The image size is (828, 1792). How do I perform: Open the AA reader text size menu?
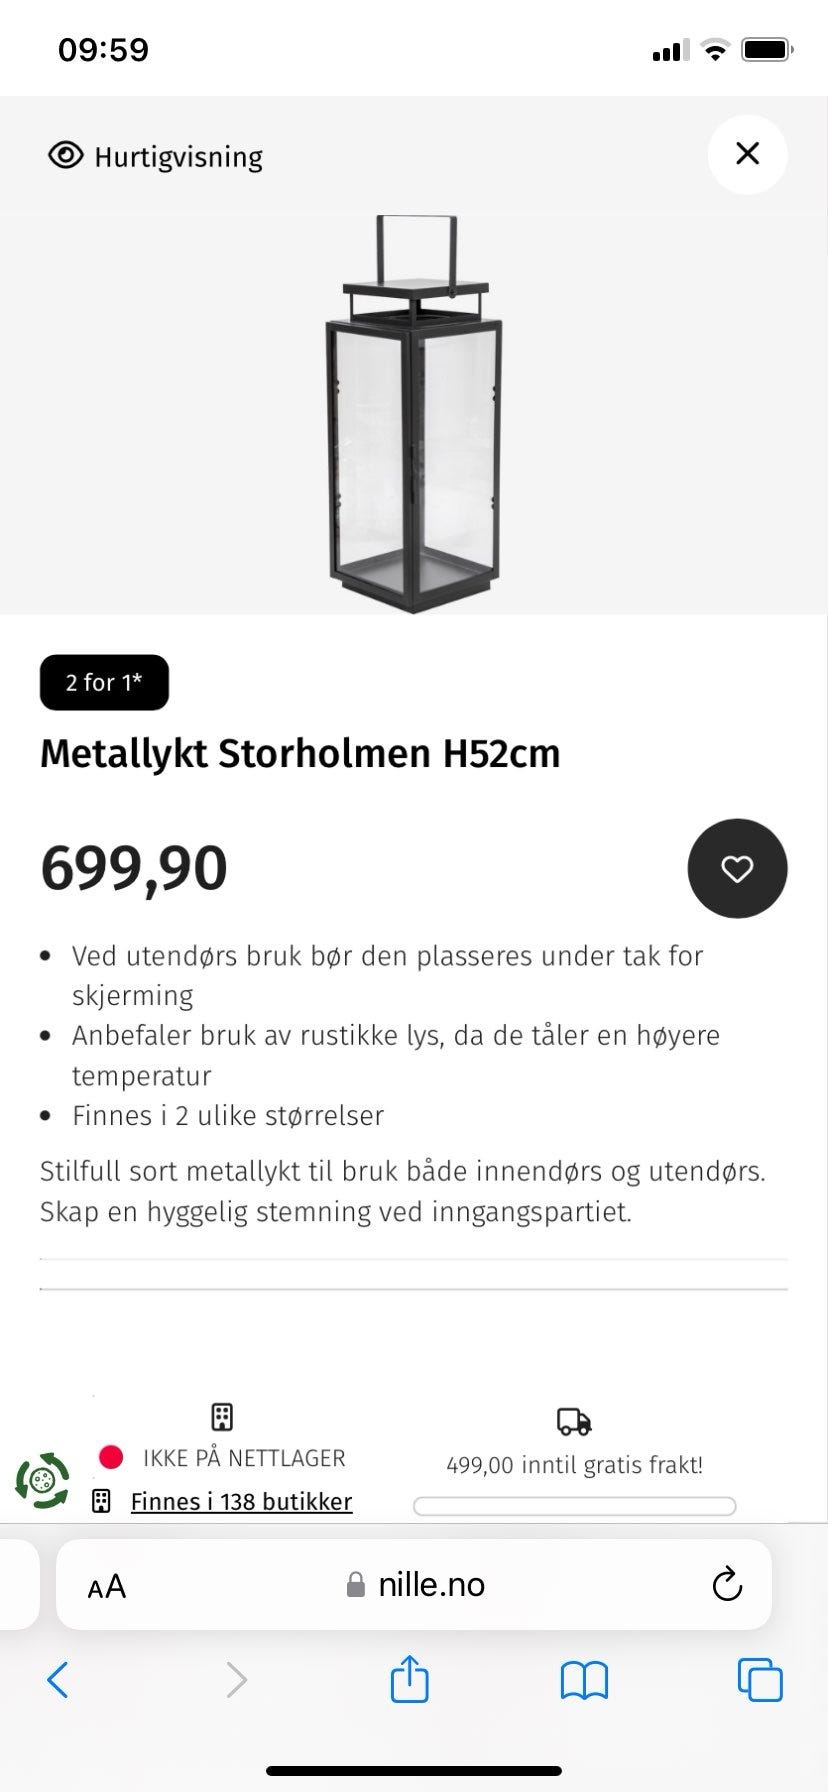coord(107,1586)
